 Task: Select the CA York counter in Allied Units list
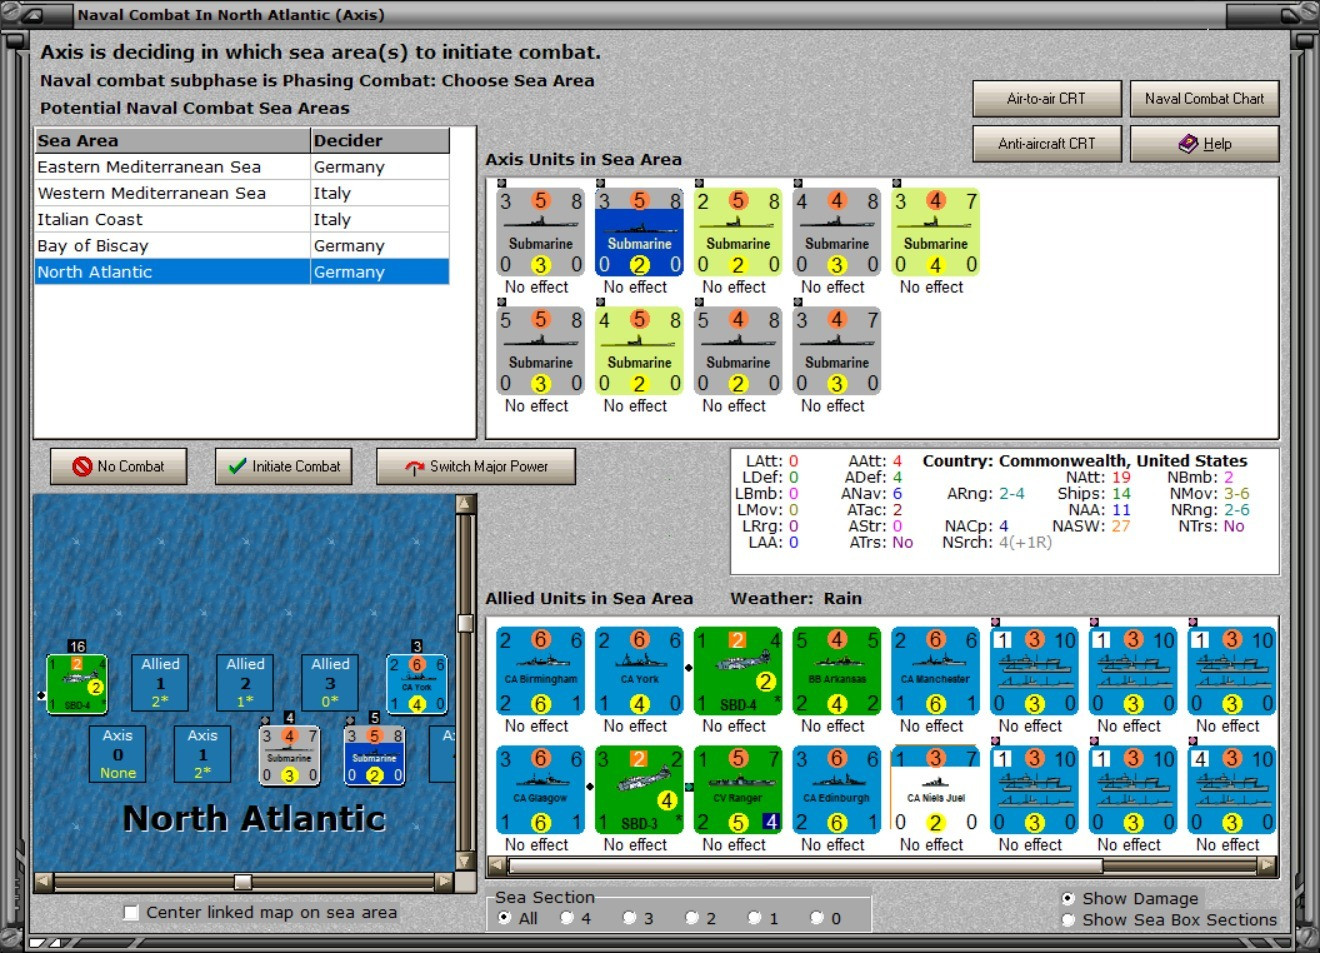click(x=640, y=672)
